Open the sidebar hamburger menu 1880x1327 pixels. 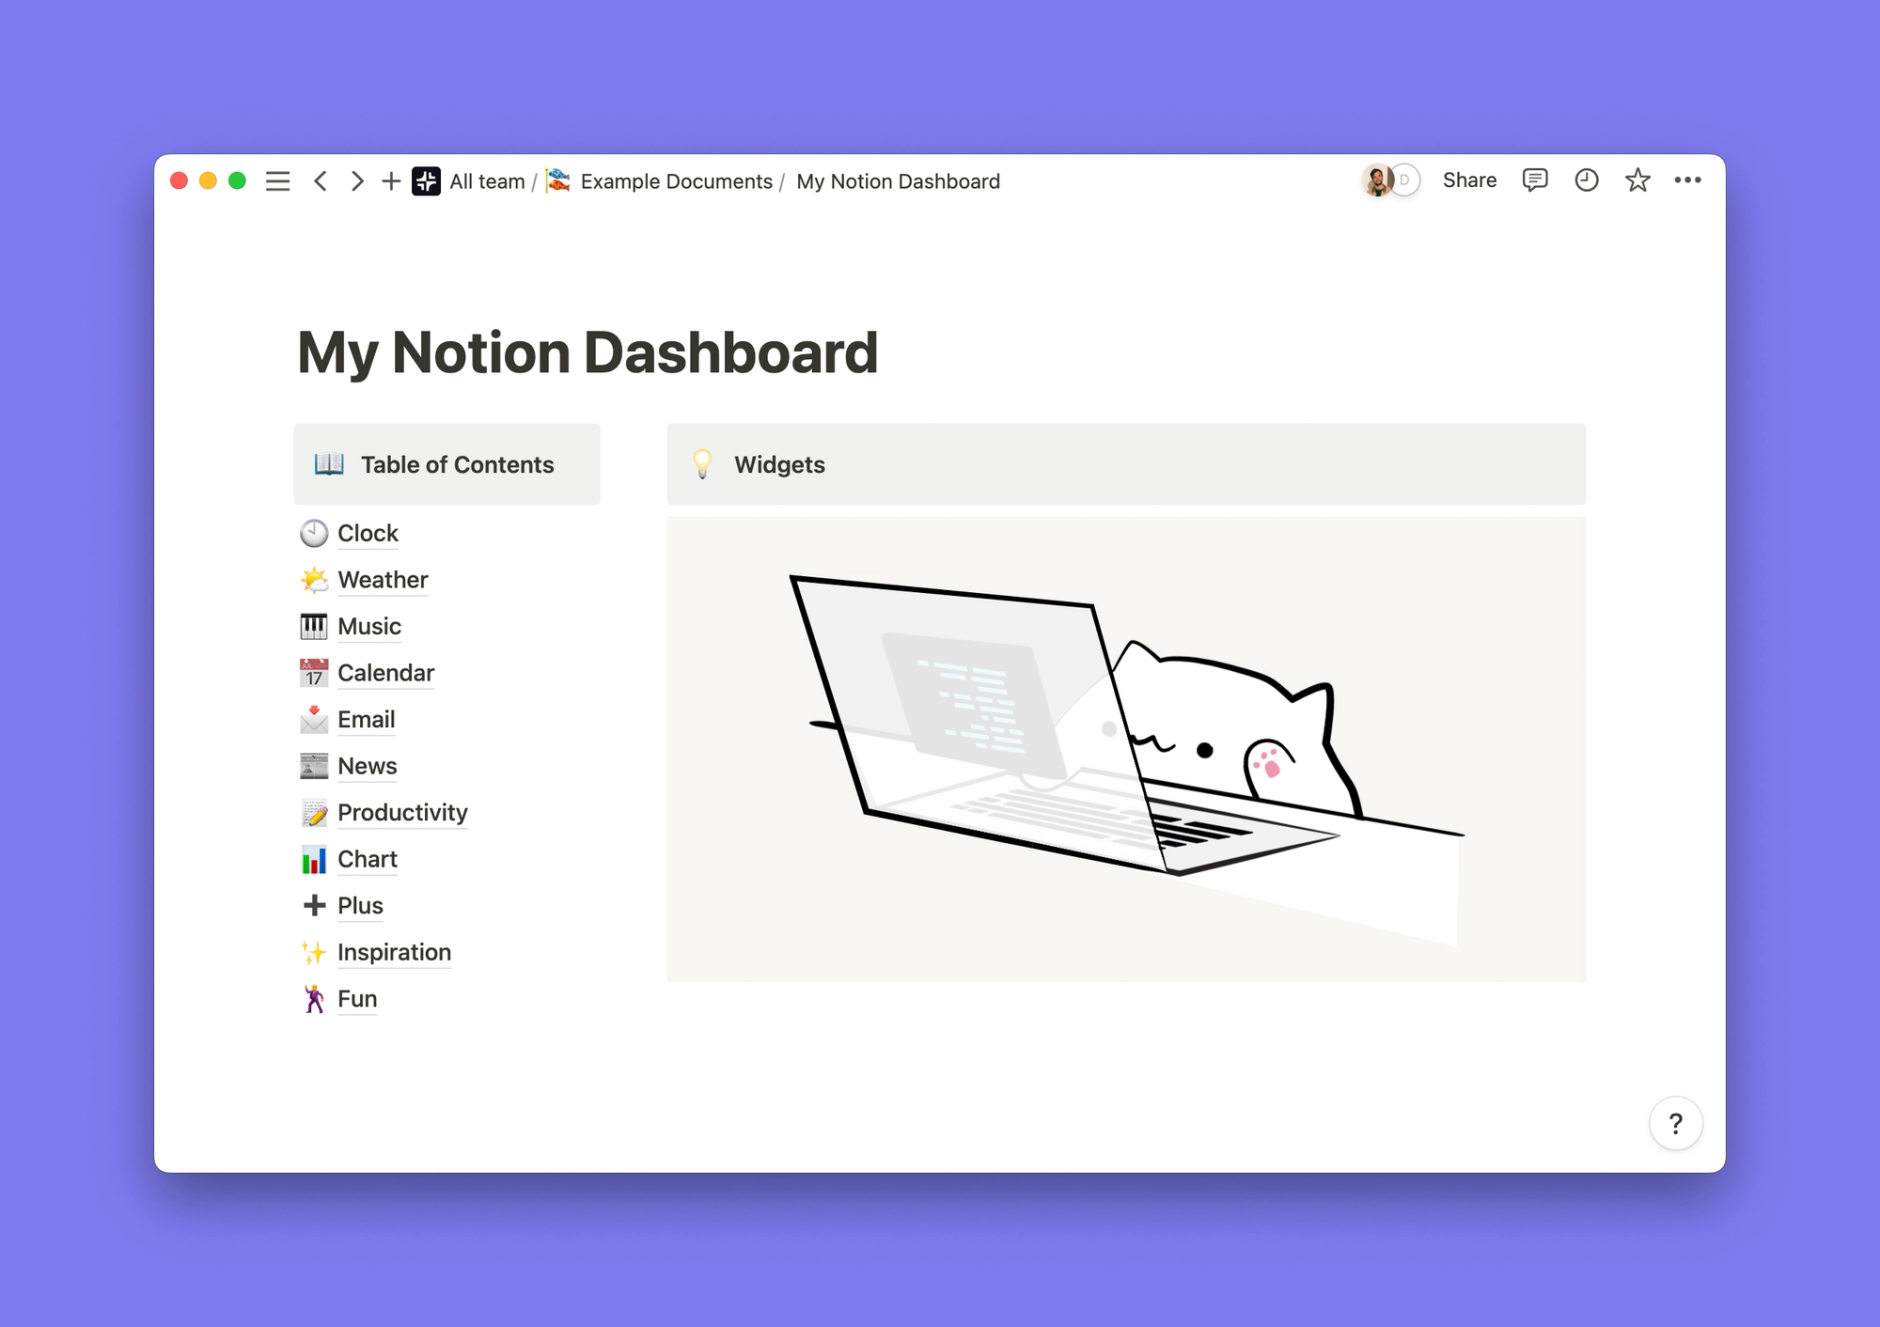277,181
